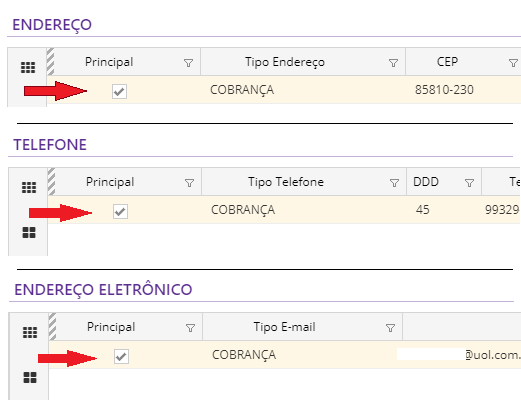The image size is (521, 413).
Task: Open filter dropdown for DDD column
Action: [469, 183]
